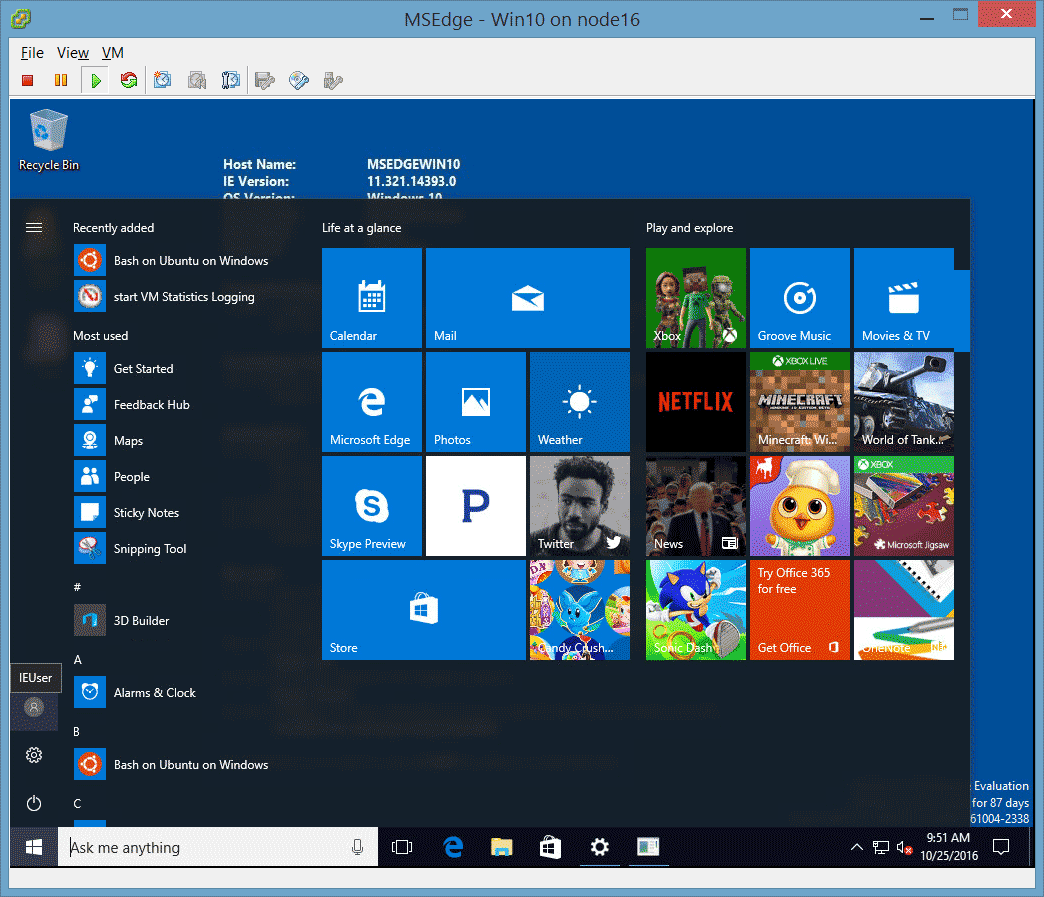This screenshot has height=897, width=1044.
Task: Open Sticky Notes
Action: (127, 512)
